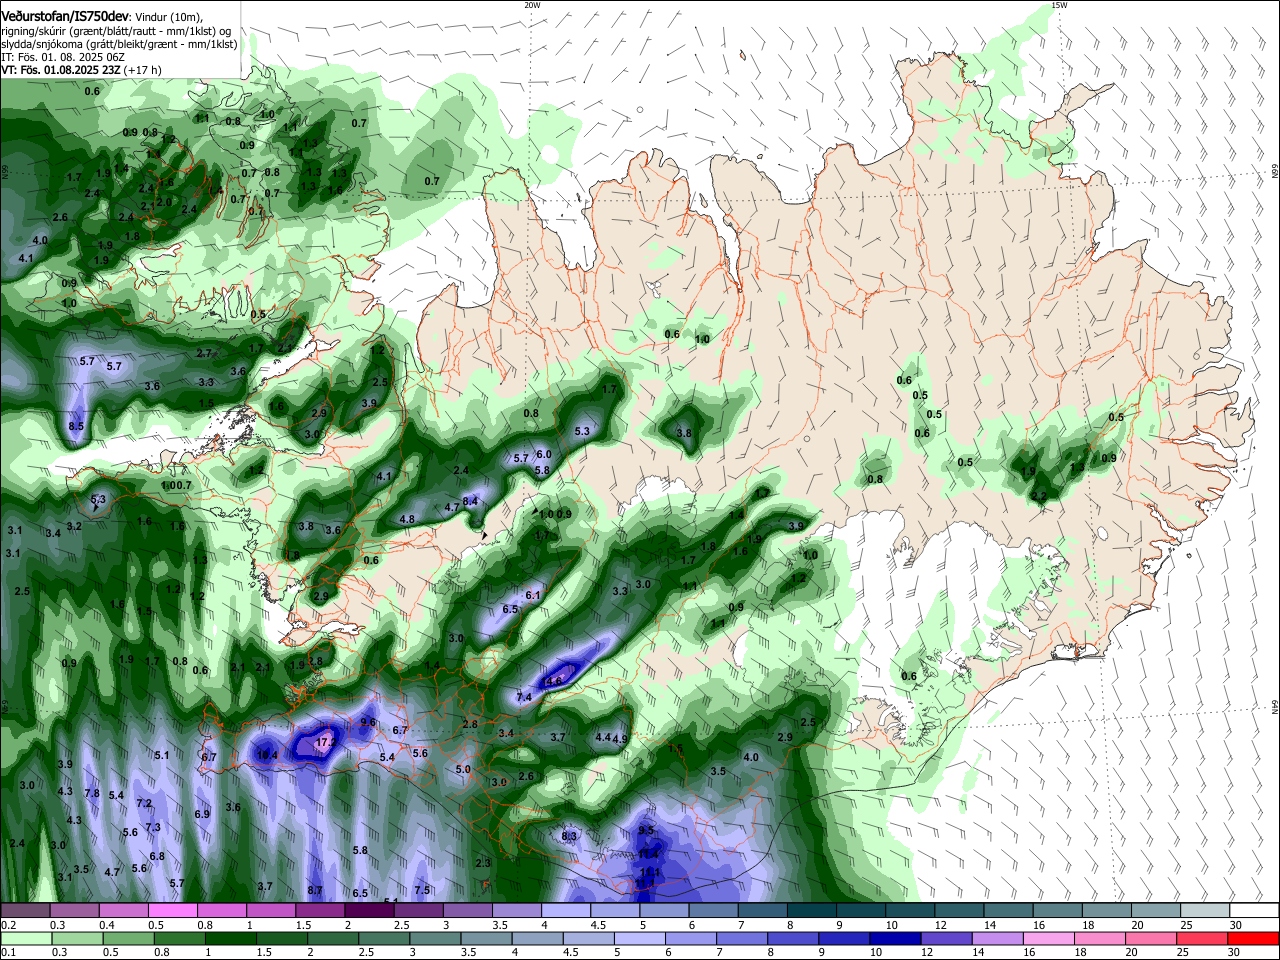Select the pale green swatch above the 0.1 label

pos(25,939)
